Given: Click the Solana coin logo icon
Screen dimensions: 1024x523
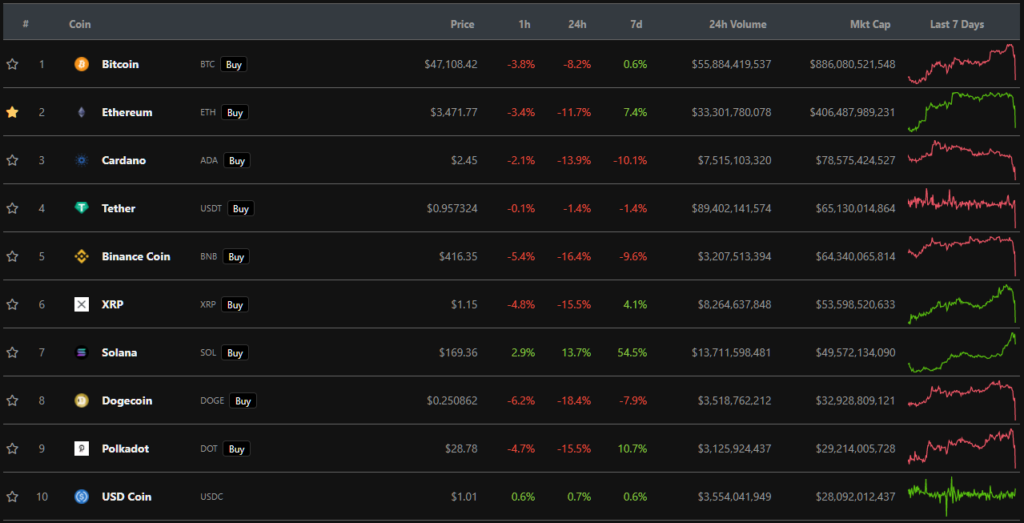Looking at the screenshot, I should point(81,352).
